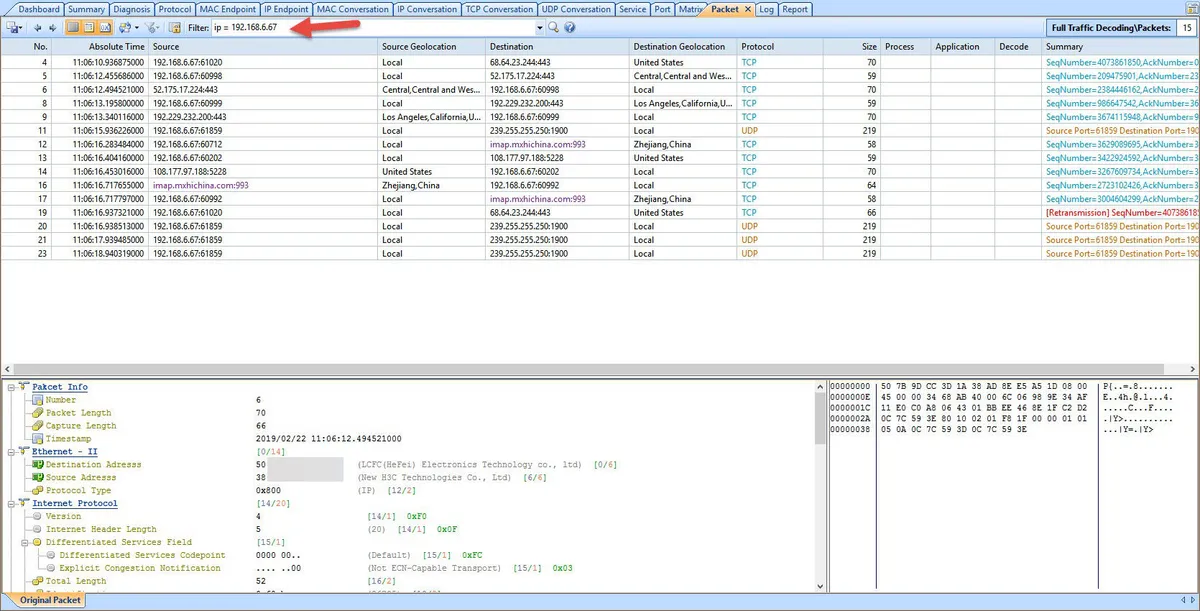The width and height of the screenshot is (1200, 611).
Task: Close the Packet tab with its X
Action: pyautogui.click(x=748, y=9)
